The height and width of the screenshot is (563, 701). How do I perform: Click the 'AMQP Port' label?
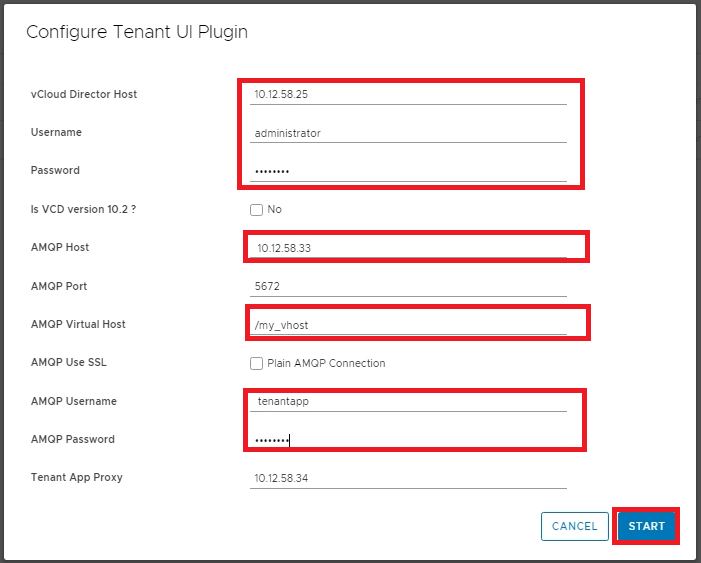pos(59,286)
